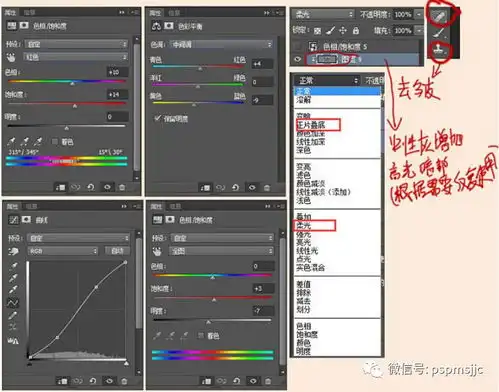Toggle Colorize checkbox in bottom-right Hue/Saturation panel

click(200, 336)
